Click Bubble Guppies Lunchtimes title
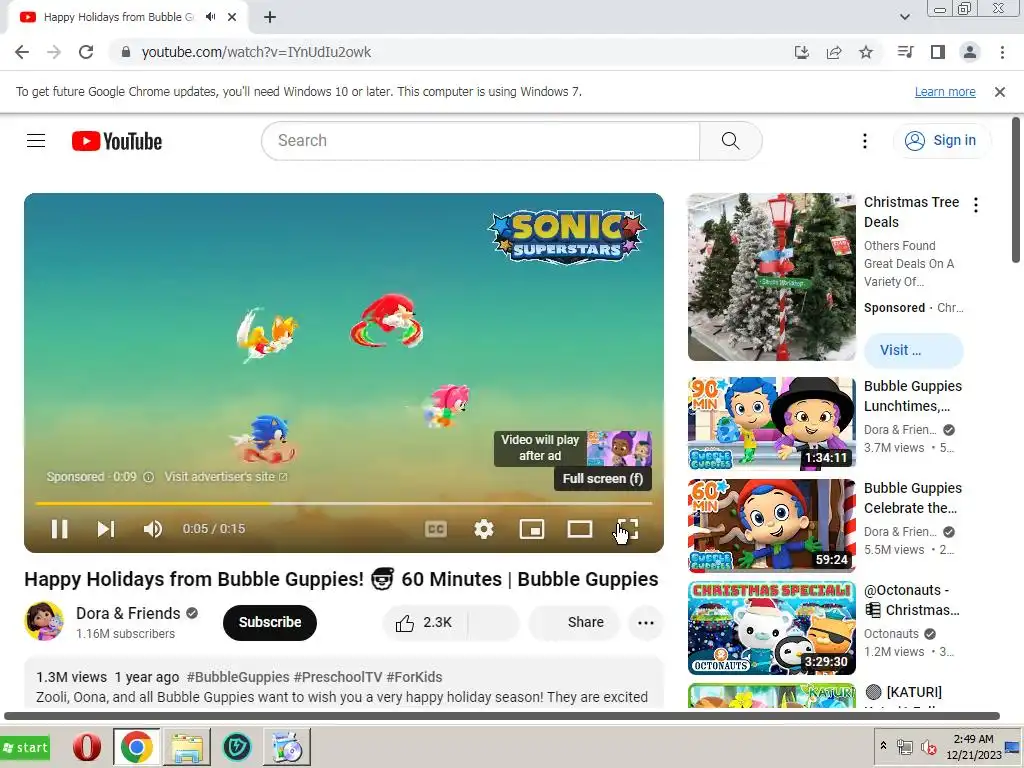 (x=913, y=396)
